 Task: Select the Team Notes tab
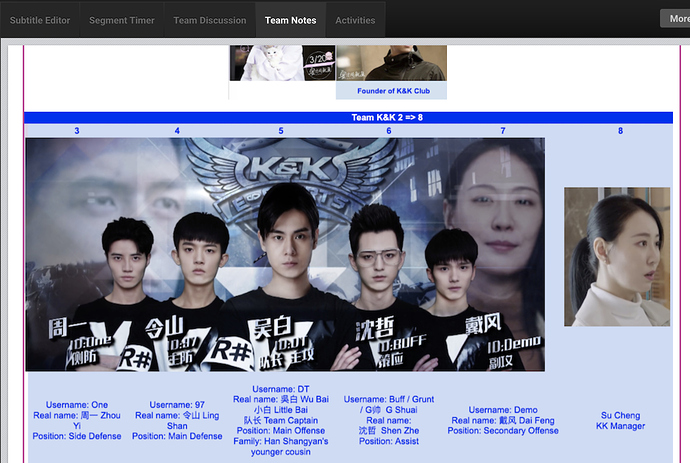click(x=290, y=20)
